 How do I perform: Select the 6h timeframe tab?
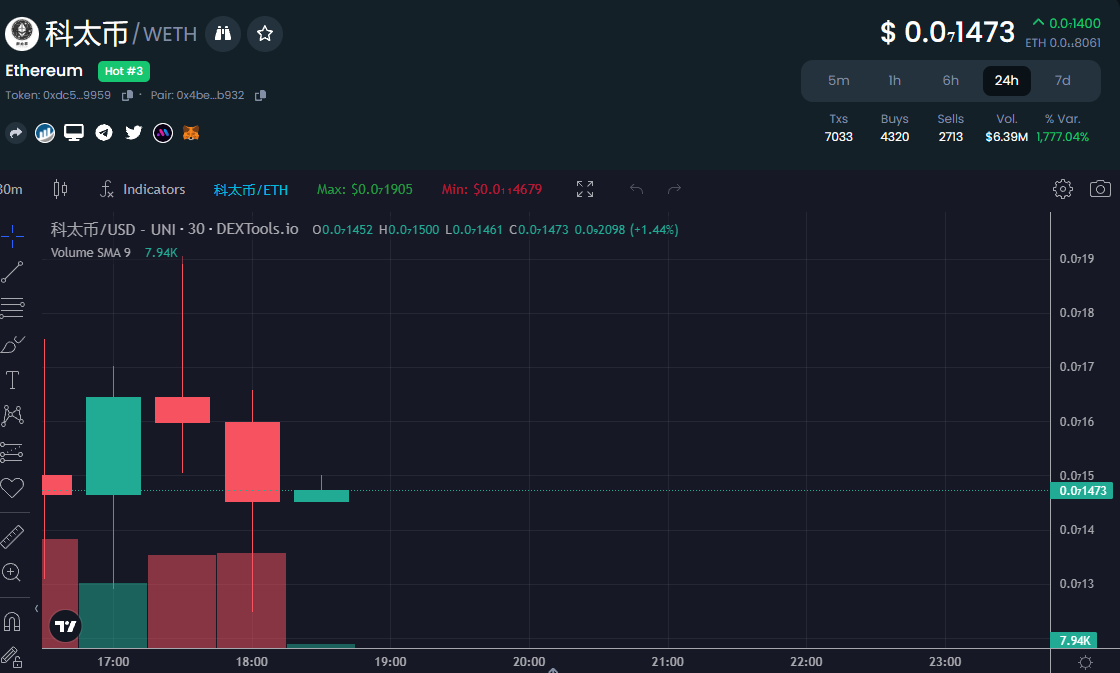pos(950,81)
